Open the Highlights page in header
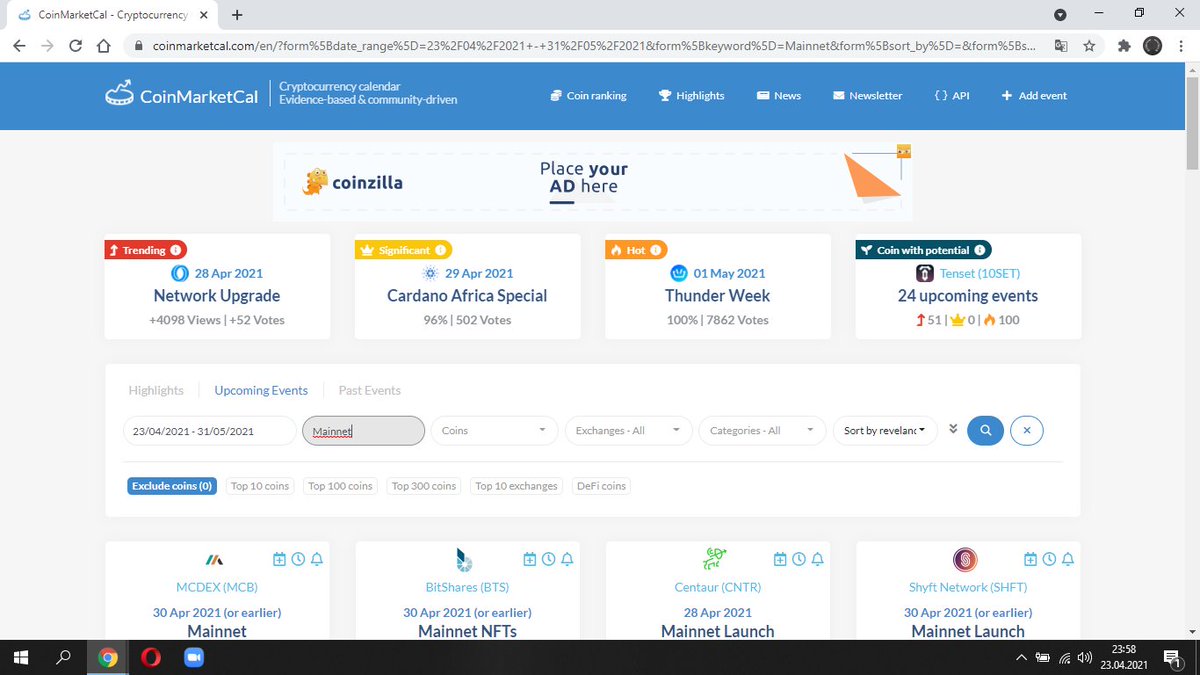The width and height of the screenshot is (1200, 675). [691, 95]
